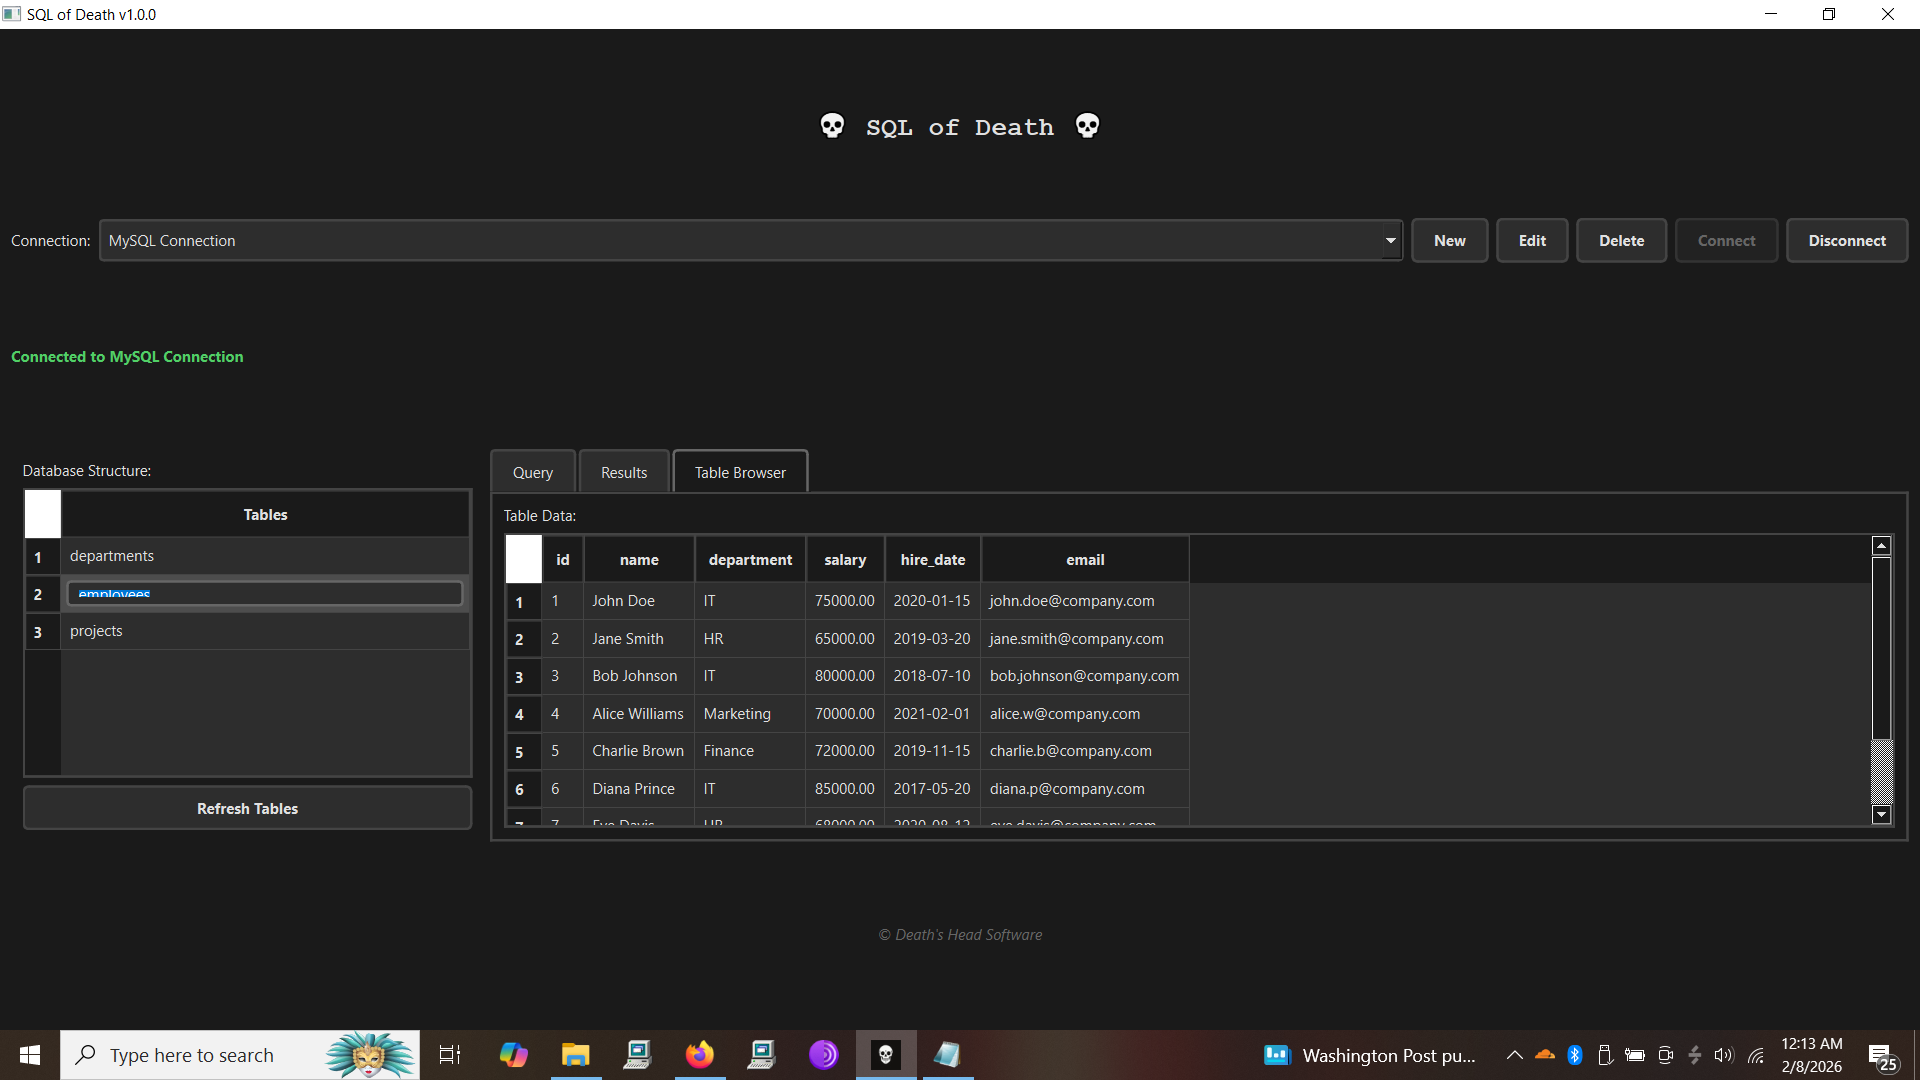The height and width of the screenshot is (1080, 1920).
Task: Open Firefox from the taskbar
Action: click(700, 1055)
